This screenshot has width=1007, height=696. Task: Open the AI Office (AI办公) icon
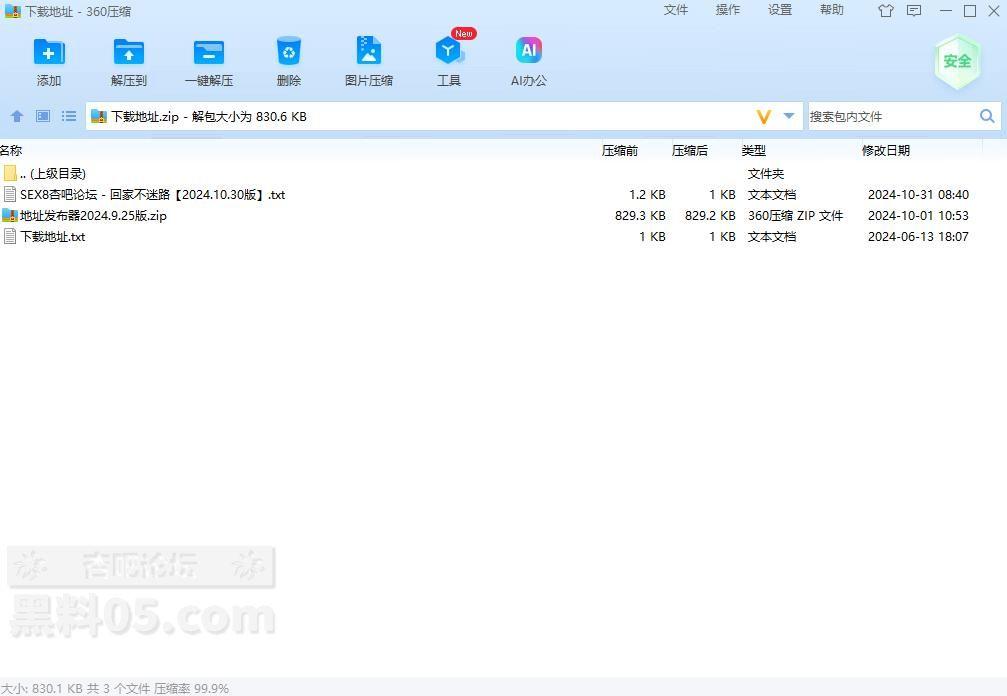tap(529, 51)
